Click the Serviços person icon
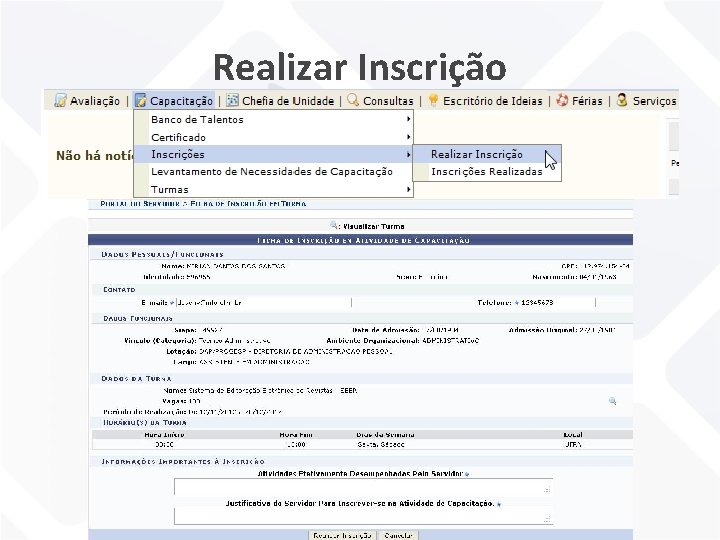Image resolution: width=720 pixels, height=540 pixels. pos(622,100)
